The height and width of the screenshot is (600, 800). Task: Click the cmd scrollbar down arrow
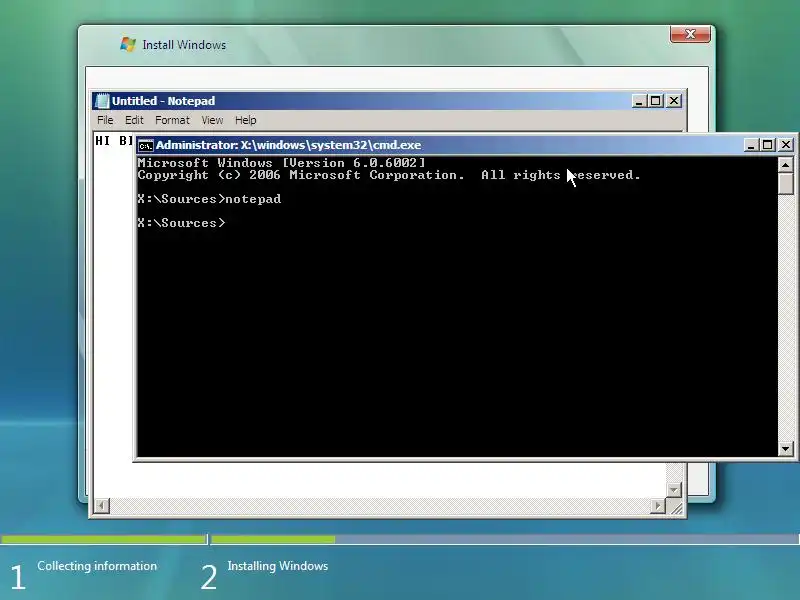(785, 449)
